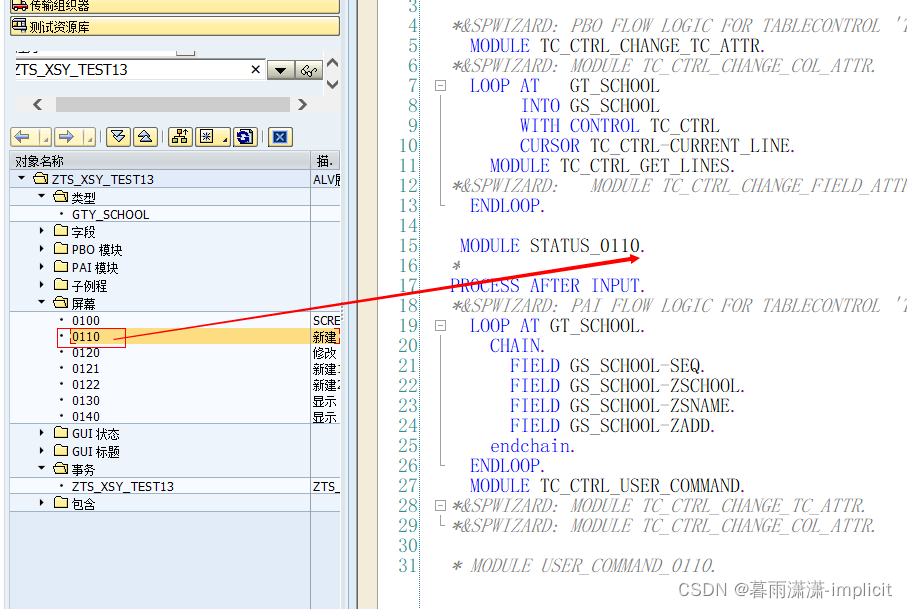This screenshot has width=907, height=609.
Task: Click MODULE TC_CTRL_USER_COMMAND line
Action: coord(607,486)
